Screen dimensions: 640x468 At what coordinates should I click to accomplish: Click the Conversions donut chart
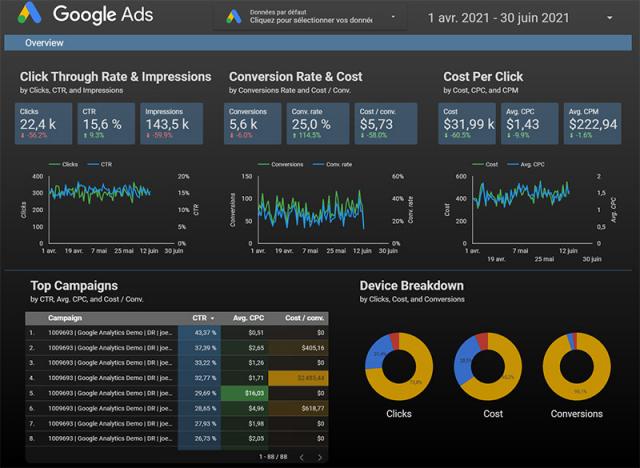tap(577, 366)
